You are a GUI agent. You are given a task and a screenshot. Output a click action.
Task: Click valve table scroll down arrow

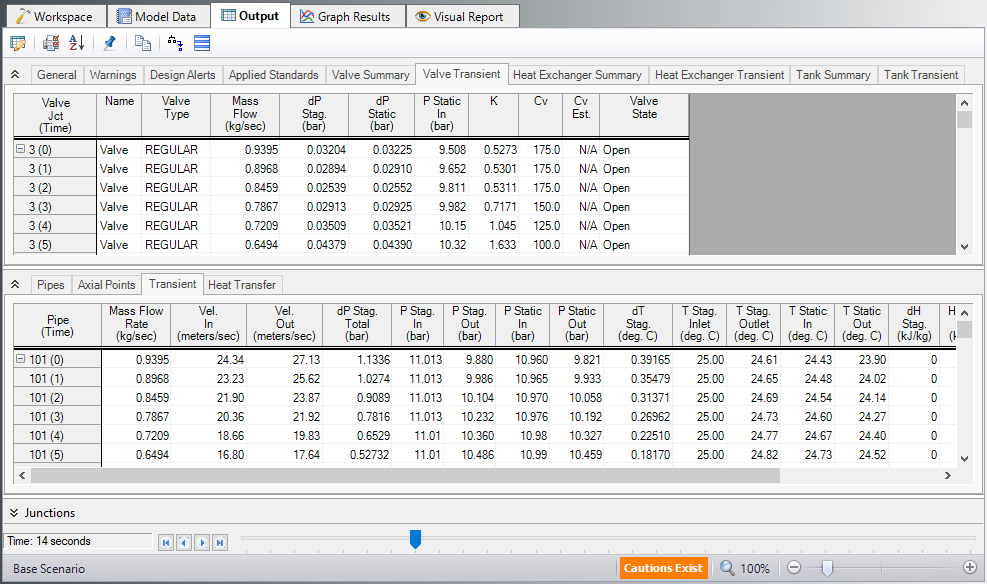[964, 247]
